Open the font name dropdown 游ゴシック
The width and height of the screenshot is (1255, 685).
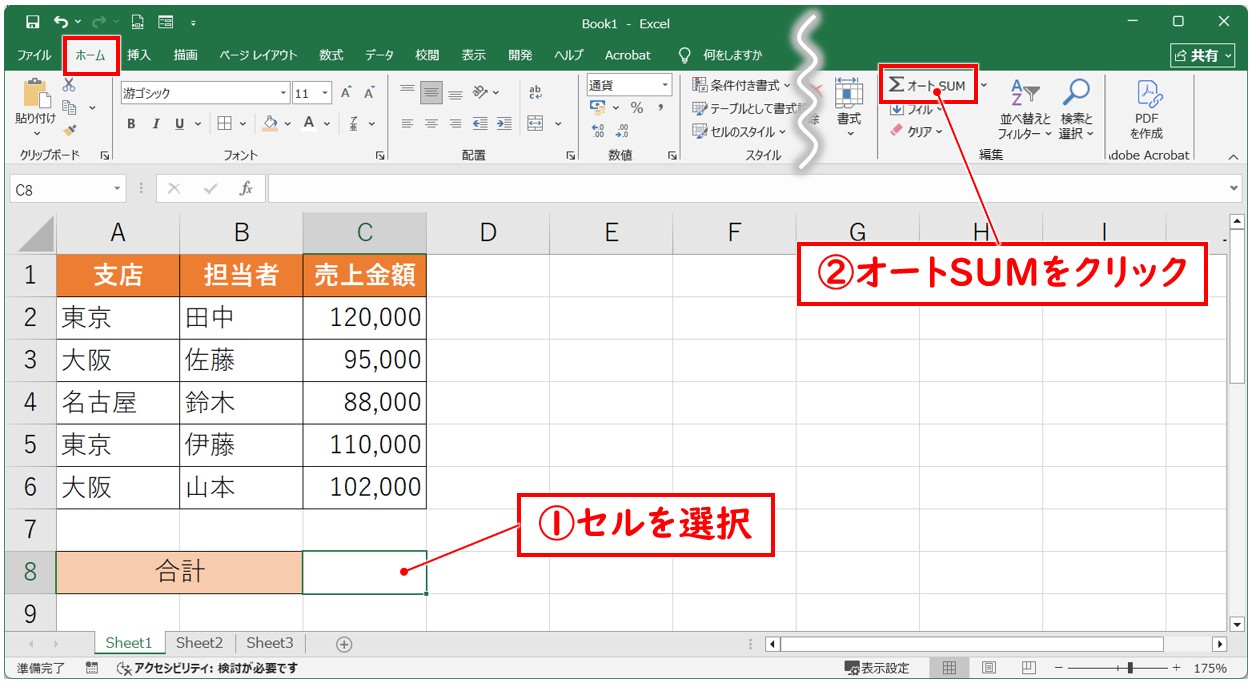283,93
